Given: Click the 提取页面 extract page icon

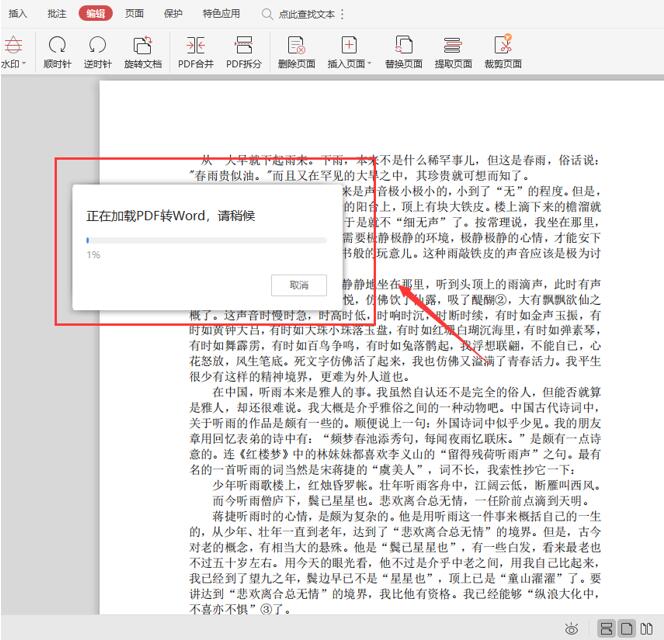Looking at the screenshot, I should click(x=453, y=45).
